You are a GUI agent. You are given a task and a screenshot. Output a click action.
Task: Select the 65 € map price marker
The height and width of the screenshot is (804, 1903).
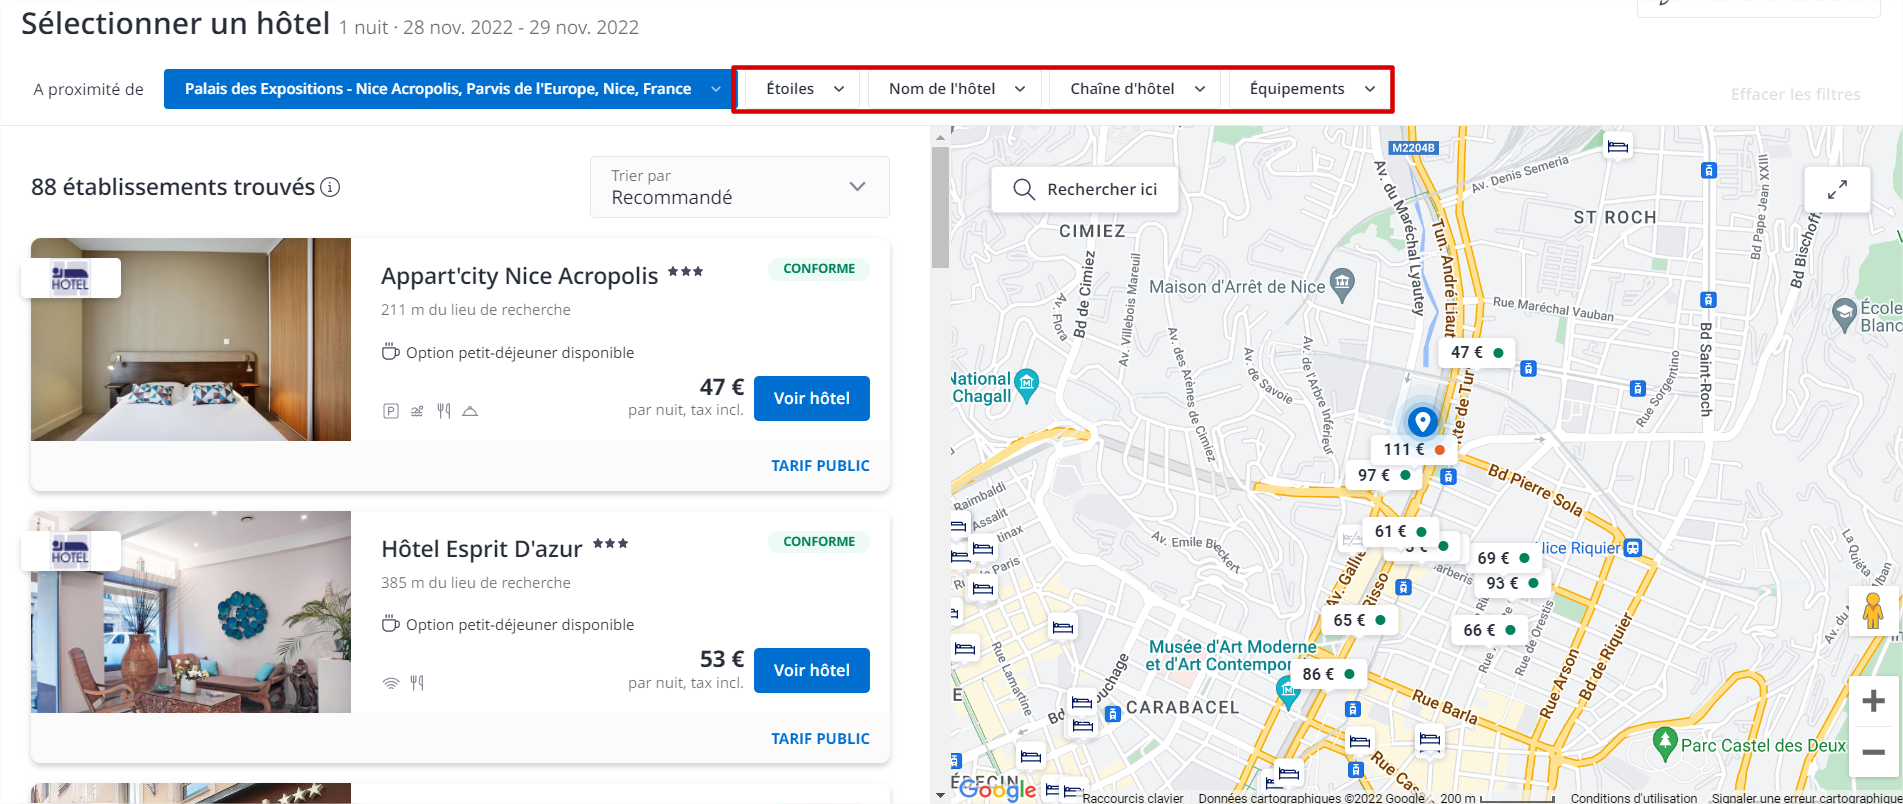1360,620
